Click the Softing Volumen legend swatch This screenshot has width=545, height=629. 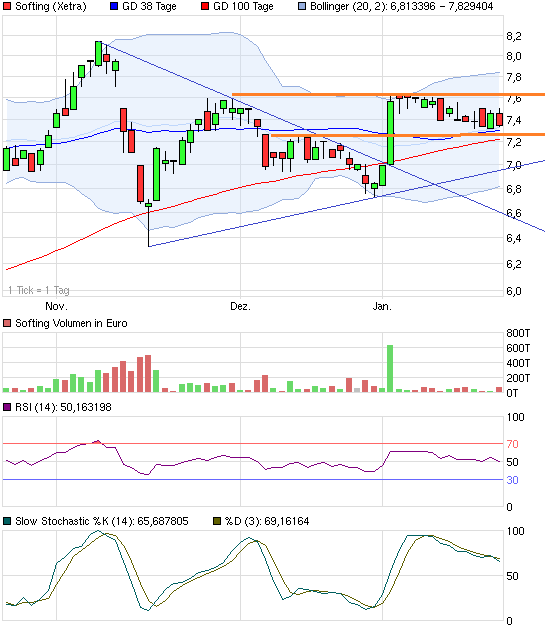(x=7, y=323)
